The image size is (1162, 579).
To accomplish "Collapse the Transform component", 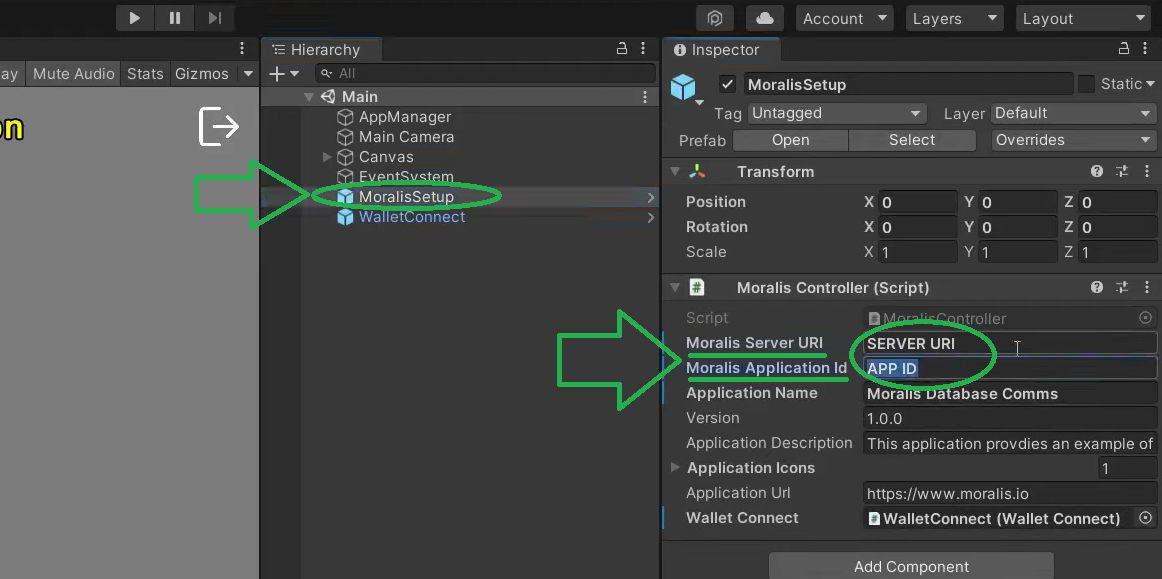I will 674,171.
